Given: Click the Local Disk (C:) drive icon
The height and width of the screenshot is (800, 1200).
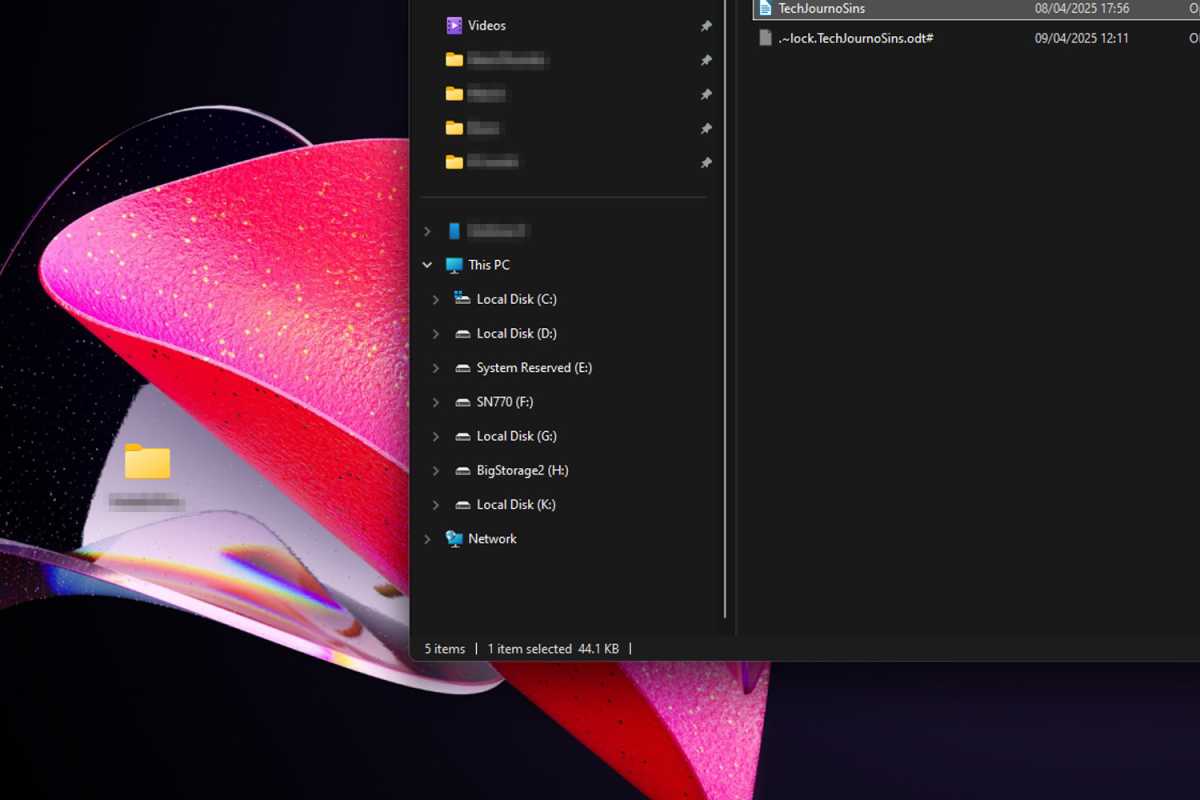Looking at the screenshot, I should coord(461,298).
